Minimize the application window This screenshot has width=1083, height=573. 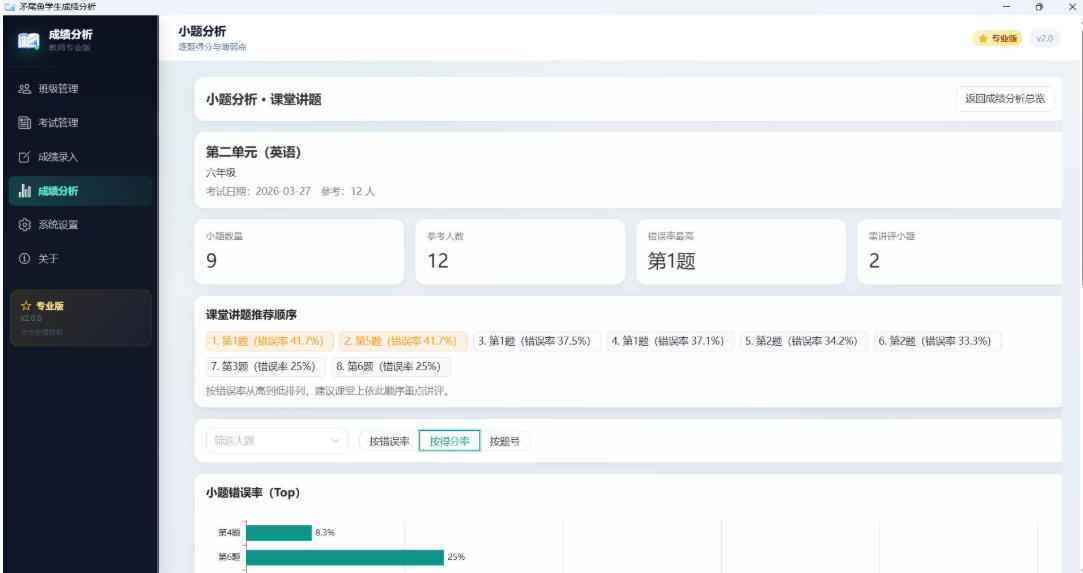(1006, 6)
